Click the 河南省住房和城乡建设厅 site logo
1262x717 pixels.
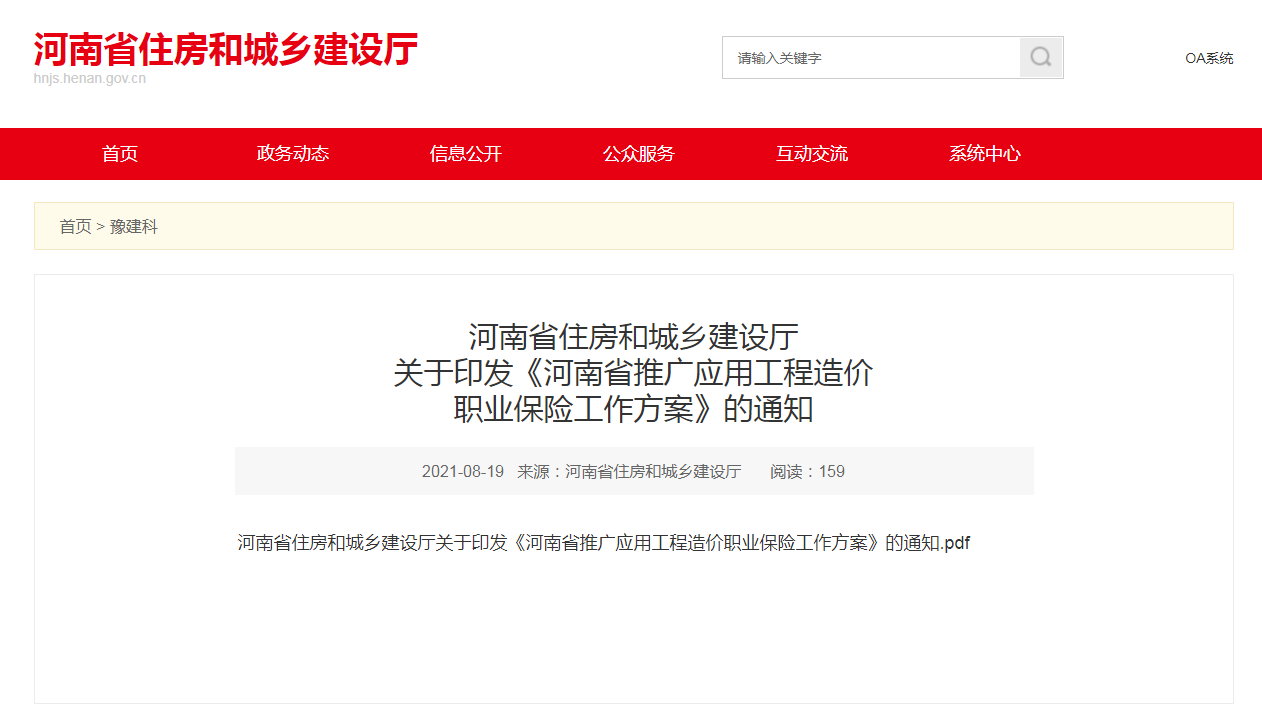point(225,48)
